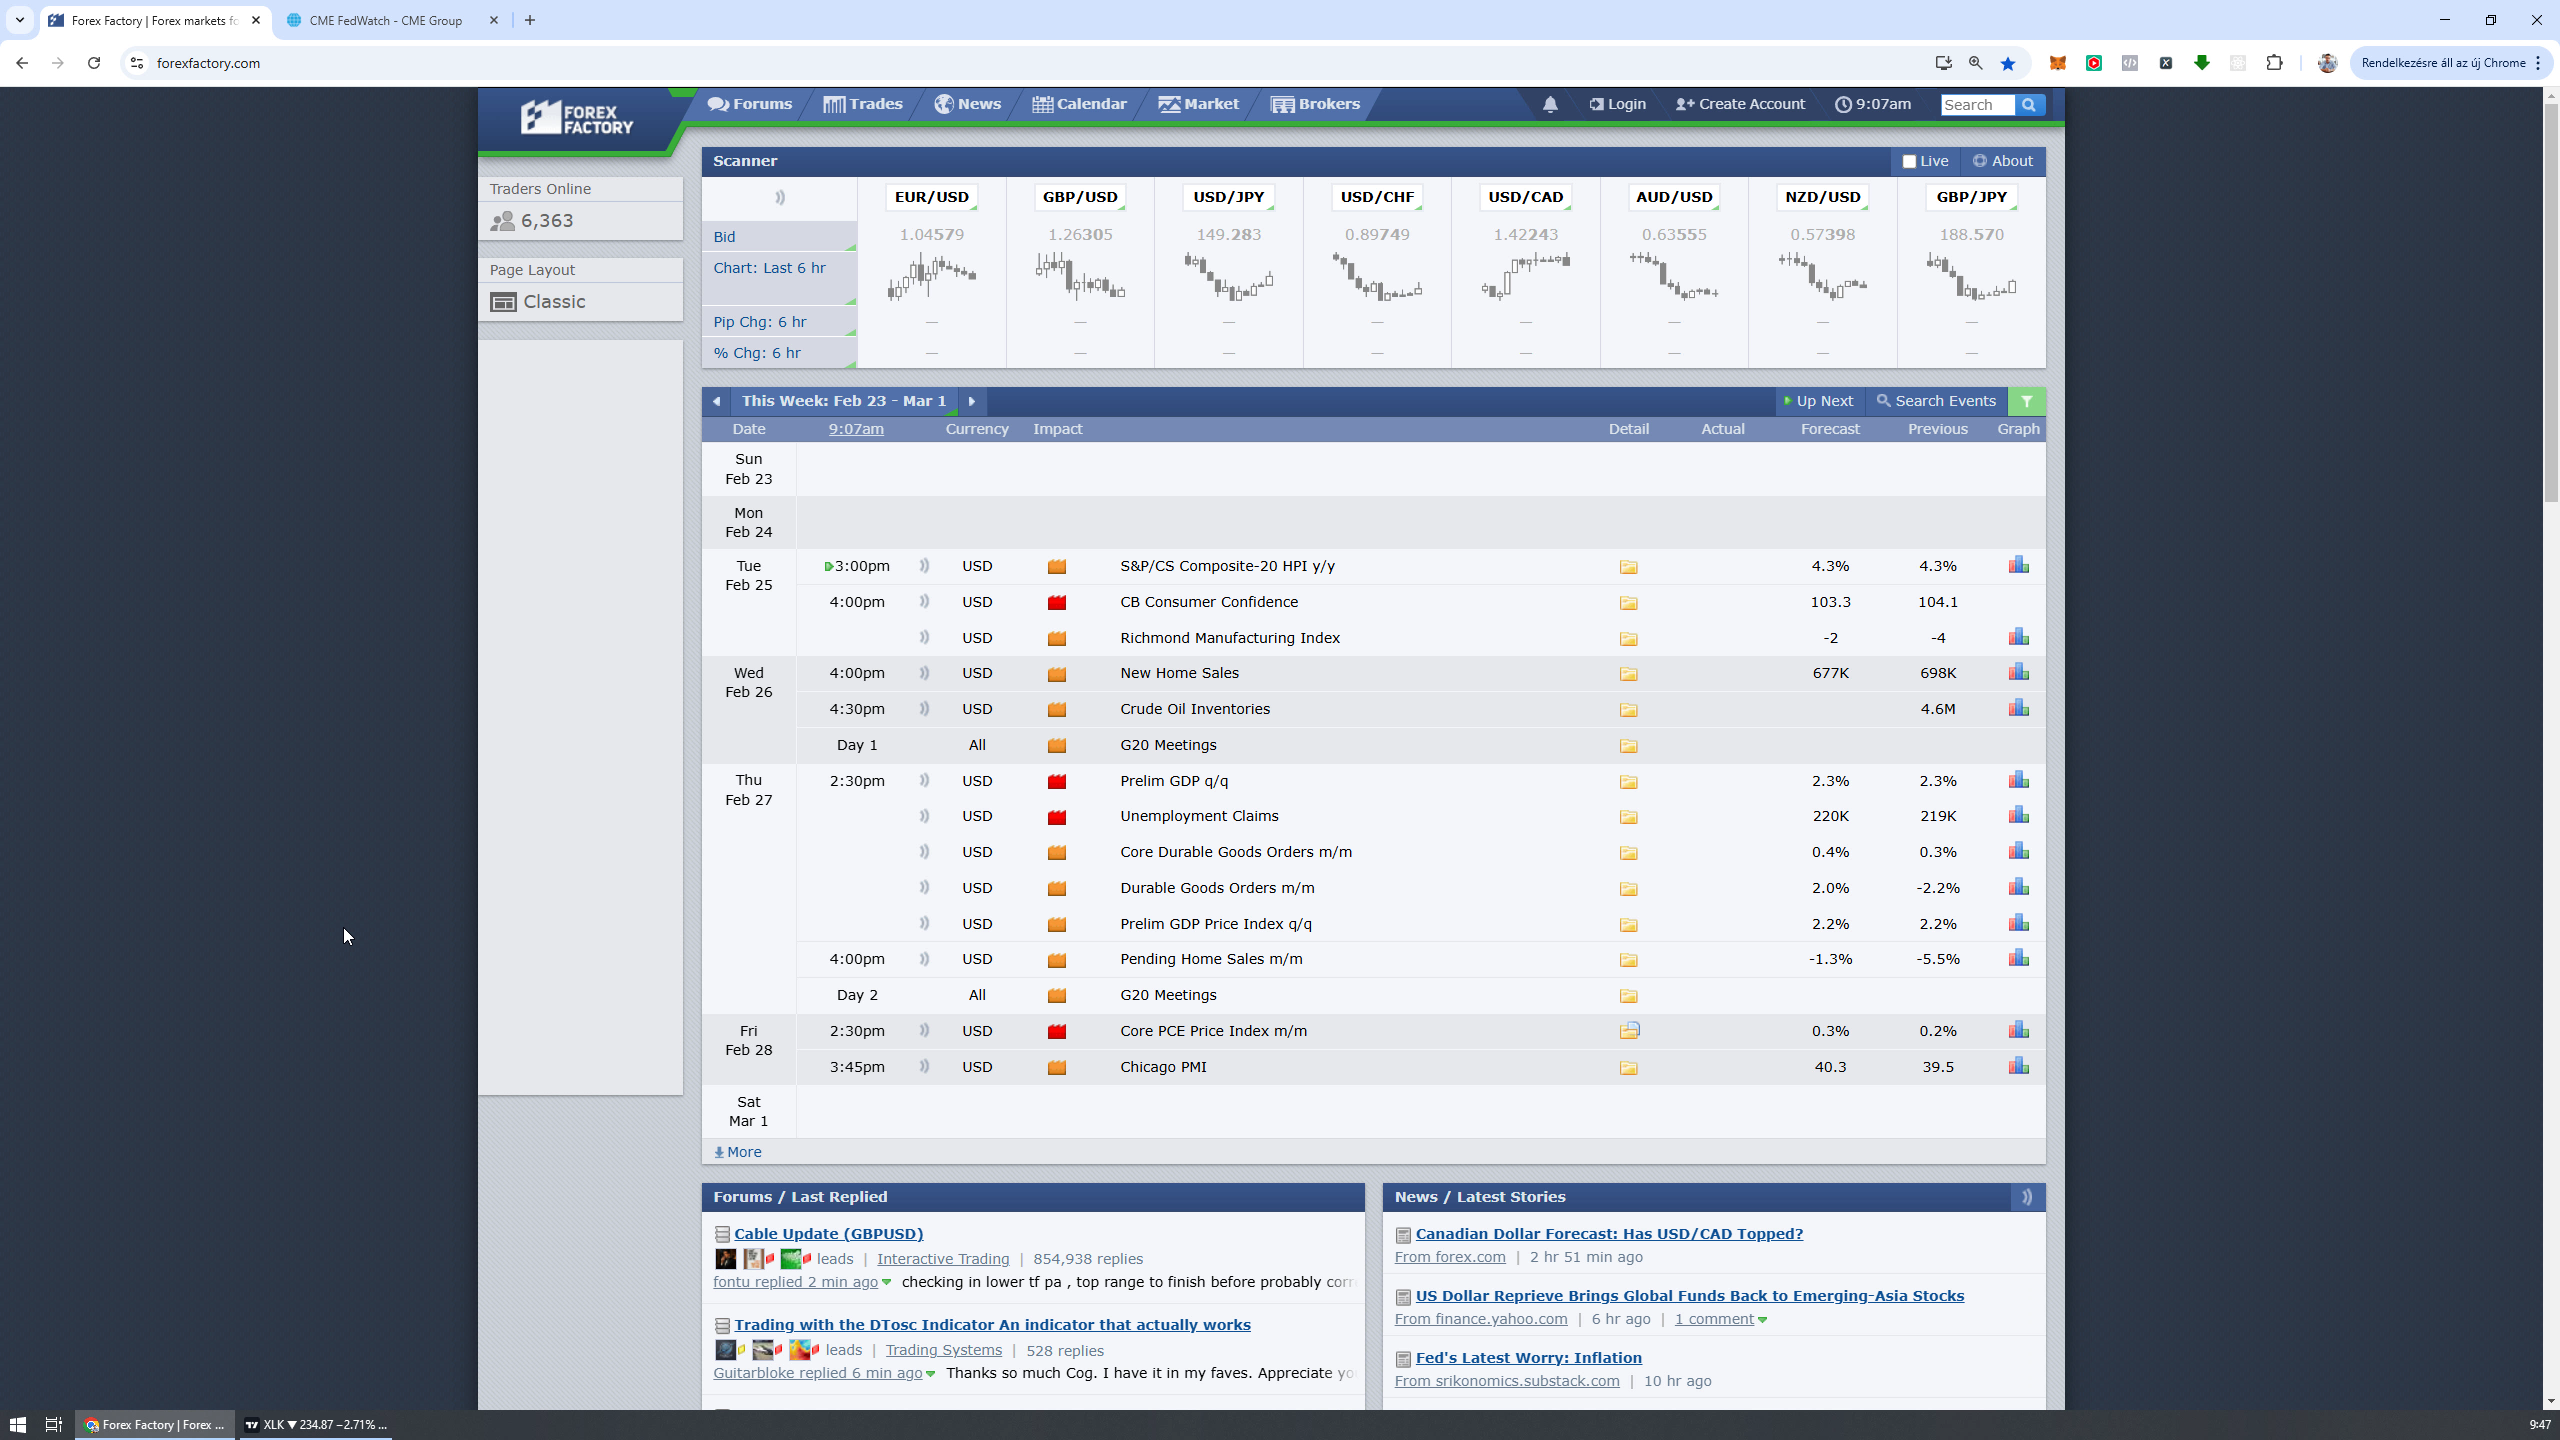The image size is (2560, 1440).
Task: Open graph icon for Chicago PMI
Action: 2018,1066
